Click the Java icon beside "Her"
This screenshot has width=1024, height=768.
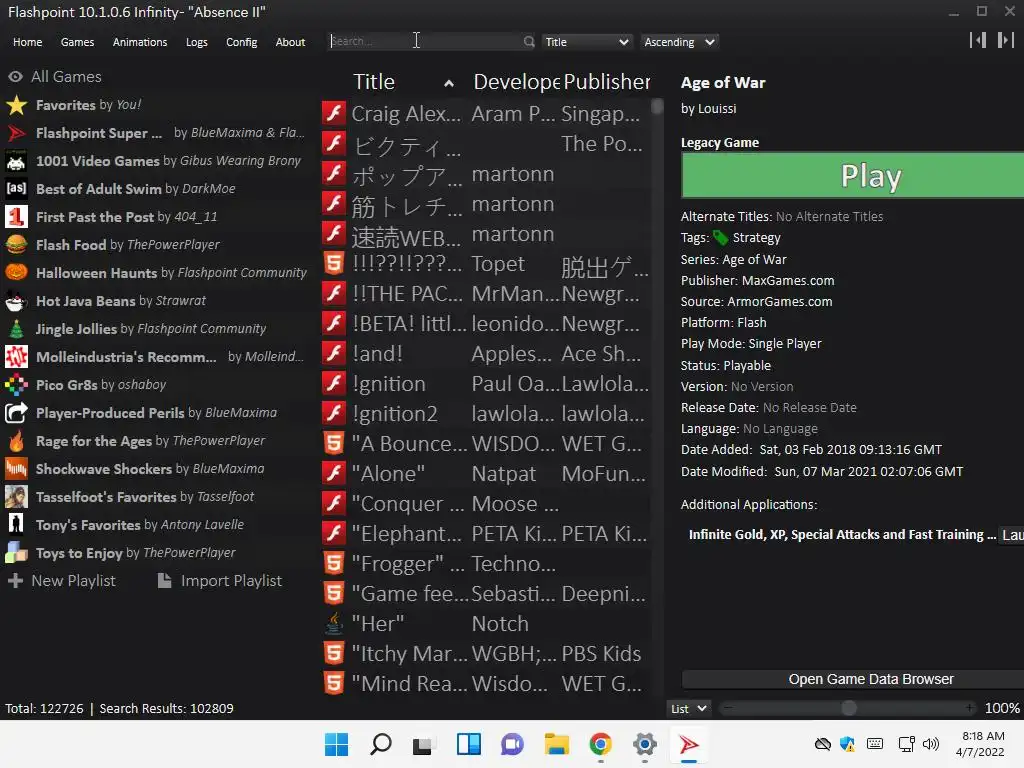pos(334,624)
